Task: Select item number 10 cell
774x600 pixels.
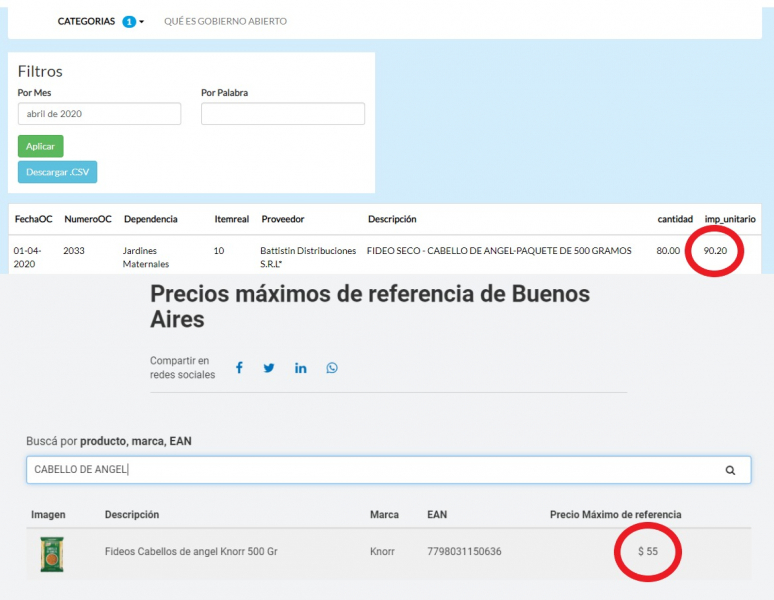Action: [219, 251]
